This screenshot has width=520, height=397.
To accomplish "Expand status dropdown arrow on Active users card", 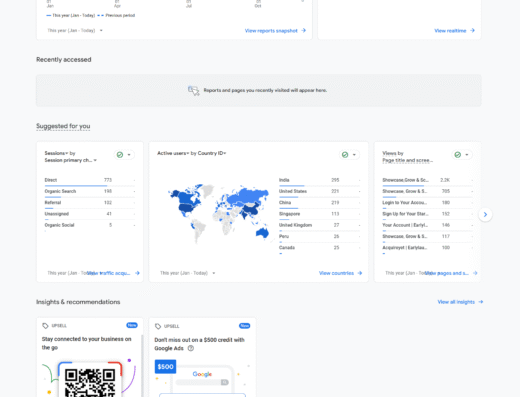I will pyautogui.click(x=354, y=155).
